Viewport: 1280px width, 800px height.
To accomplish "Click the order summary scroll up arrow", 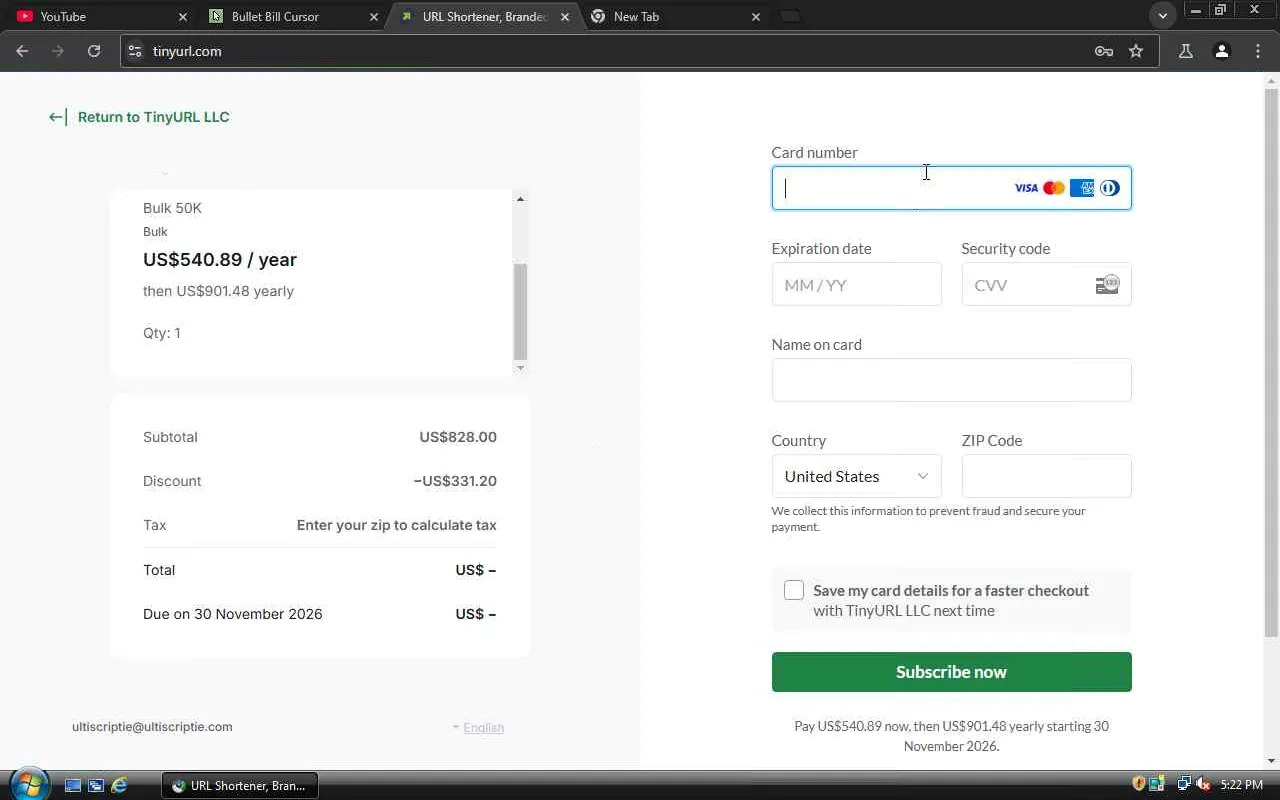I will tap(520, 200).
